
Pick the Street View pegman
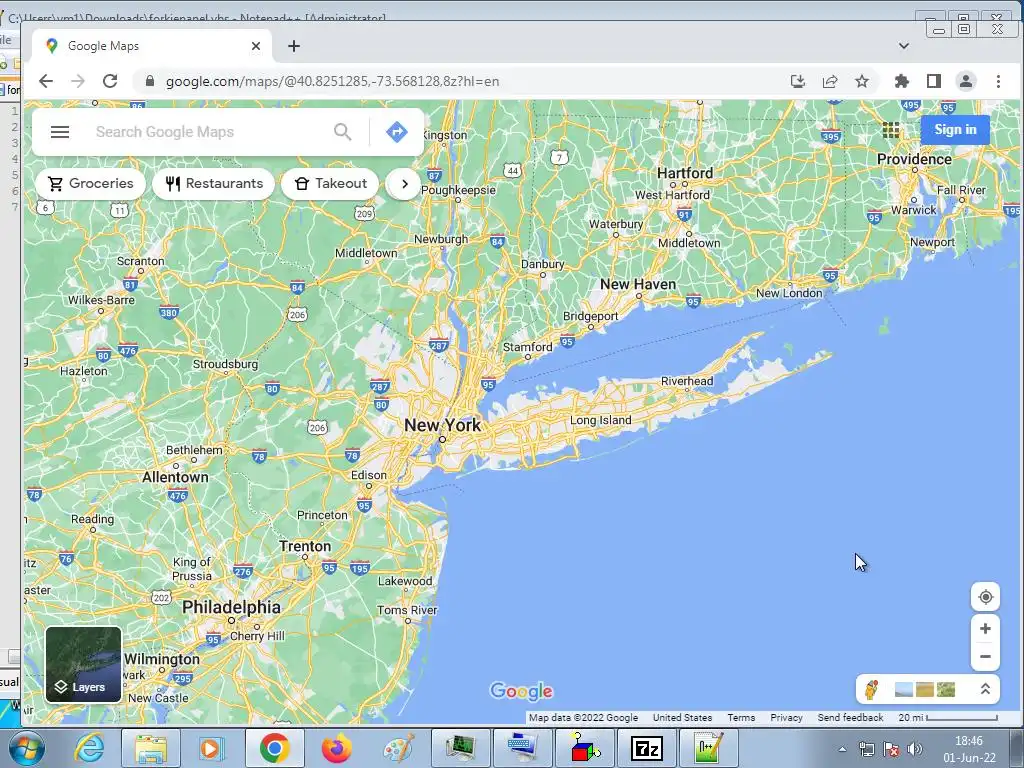(x=871, y=689)
